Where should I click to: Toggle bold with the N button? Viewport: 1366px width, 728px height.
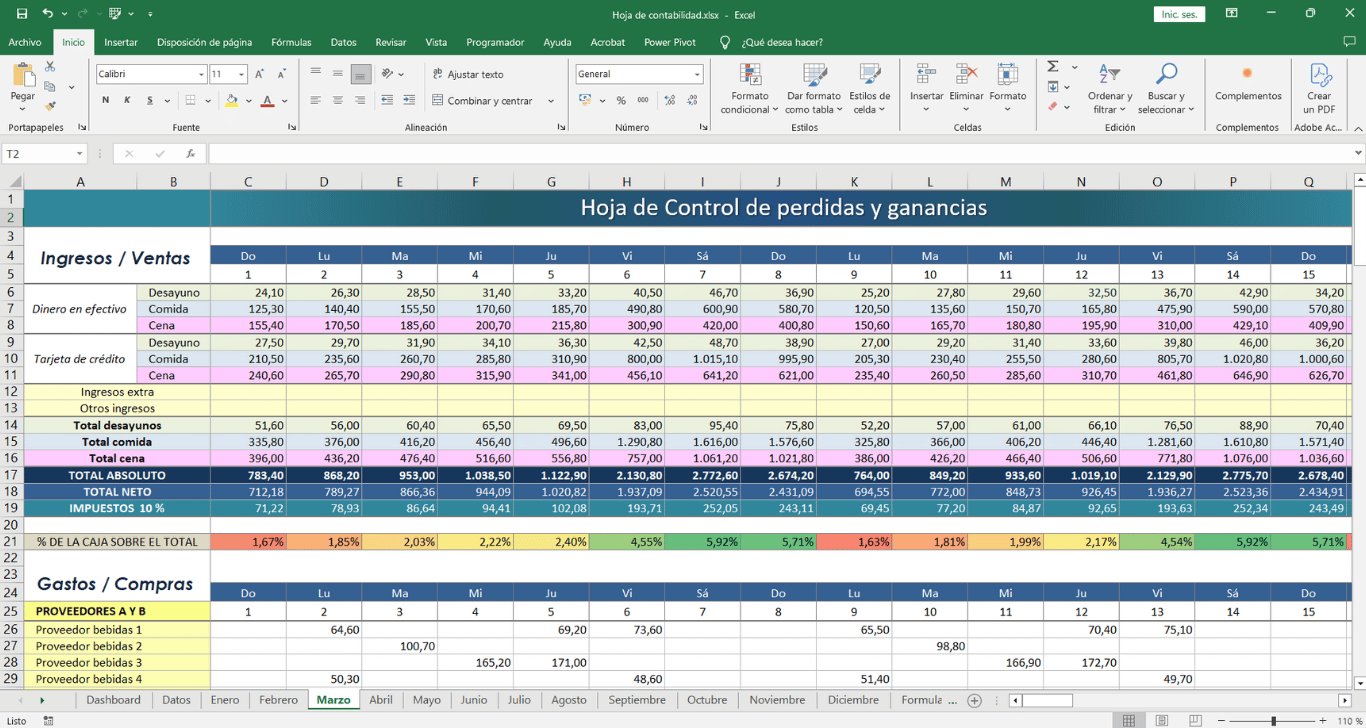(105, 101)
